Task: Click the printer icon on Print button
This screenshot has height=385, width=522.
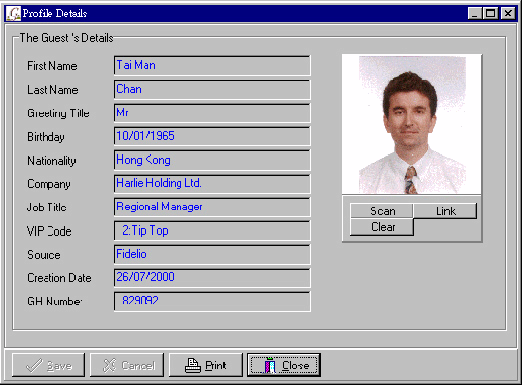Action: click(193, 365)
